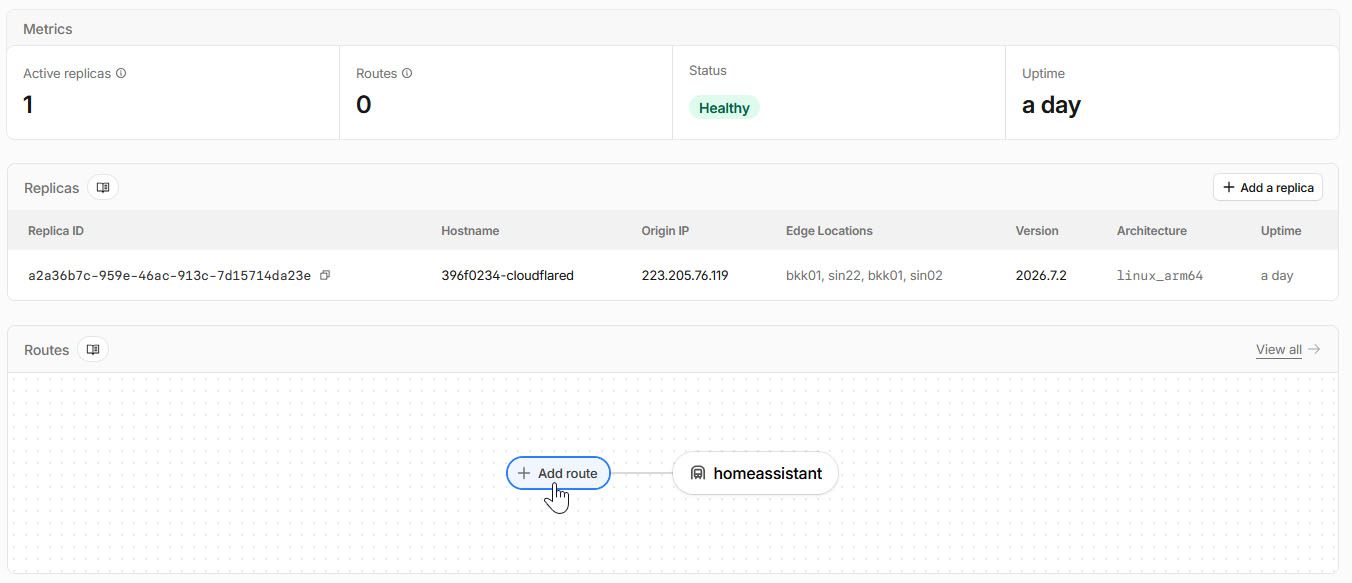Open the Routes documentation book icon
Screen dimensions: 1352x583
[93, 350]
